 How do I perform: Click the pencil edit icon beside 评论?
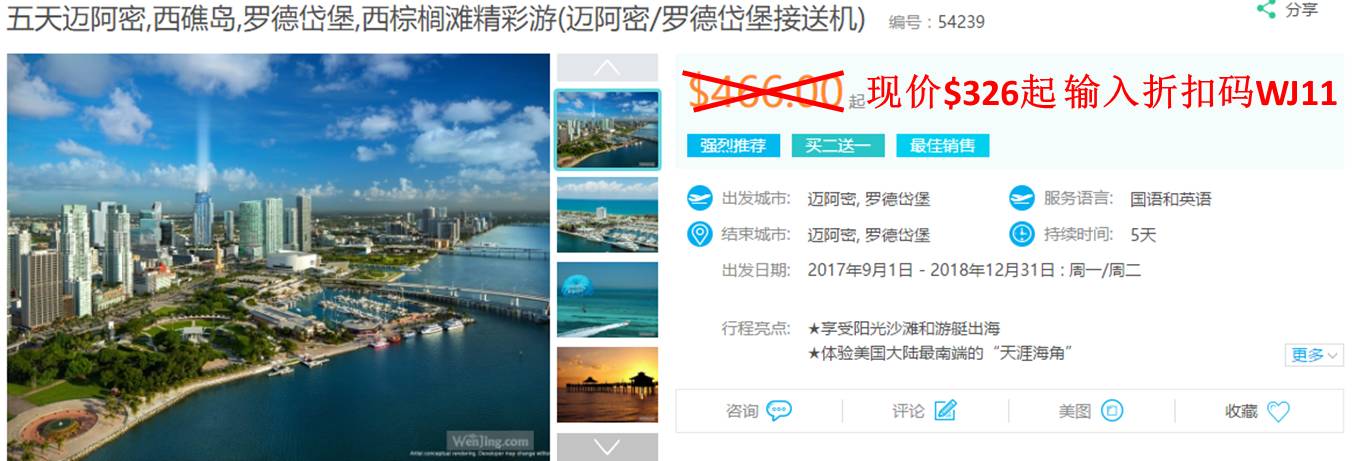tap(945, 411)
